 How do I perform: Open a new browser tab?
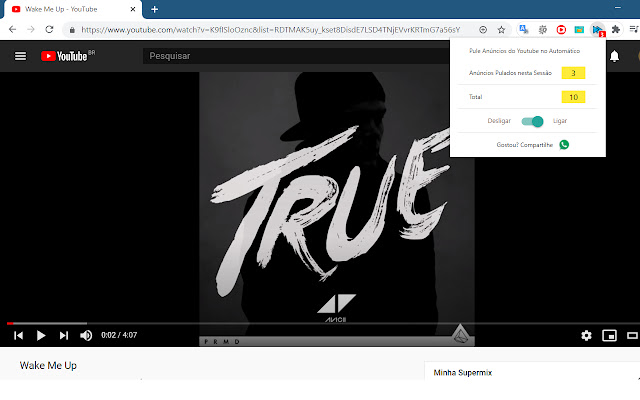coord(154,9)
